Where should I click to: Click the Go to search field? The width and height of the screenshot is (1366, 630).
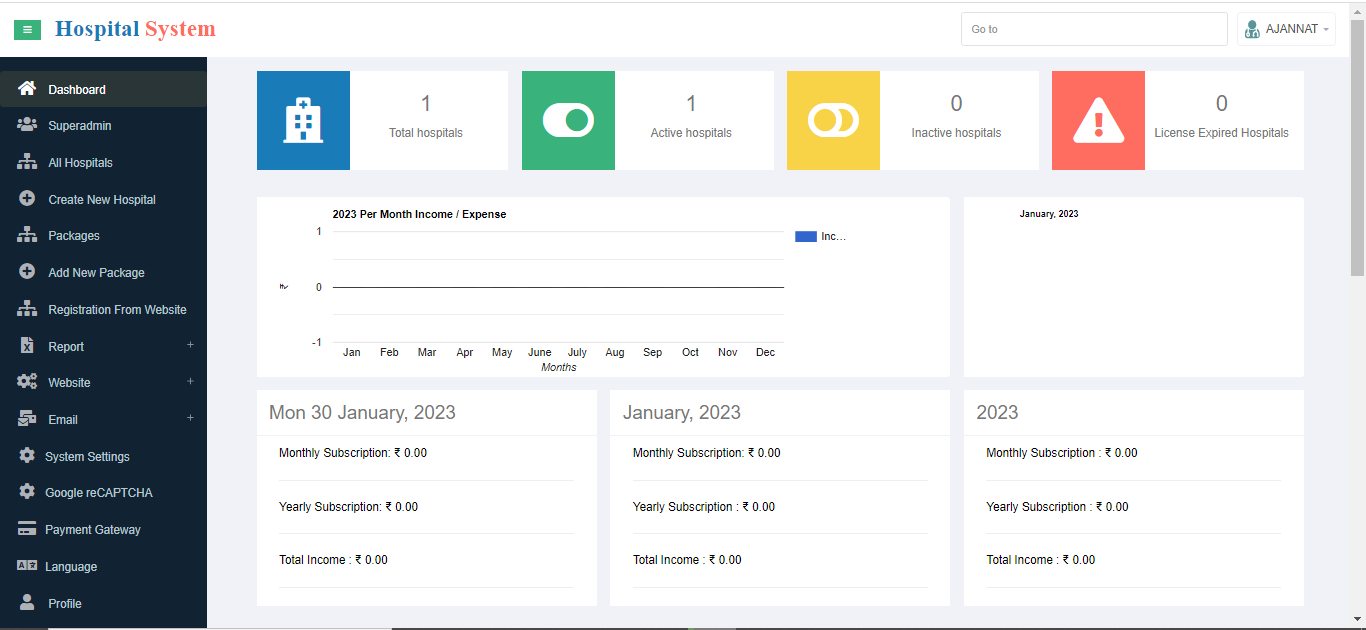tap(1093, 29)
